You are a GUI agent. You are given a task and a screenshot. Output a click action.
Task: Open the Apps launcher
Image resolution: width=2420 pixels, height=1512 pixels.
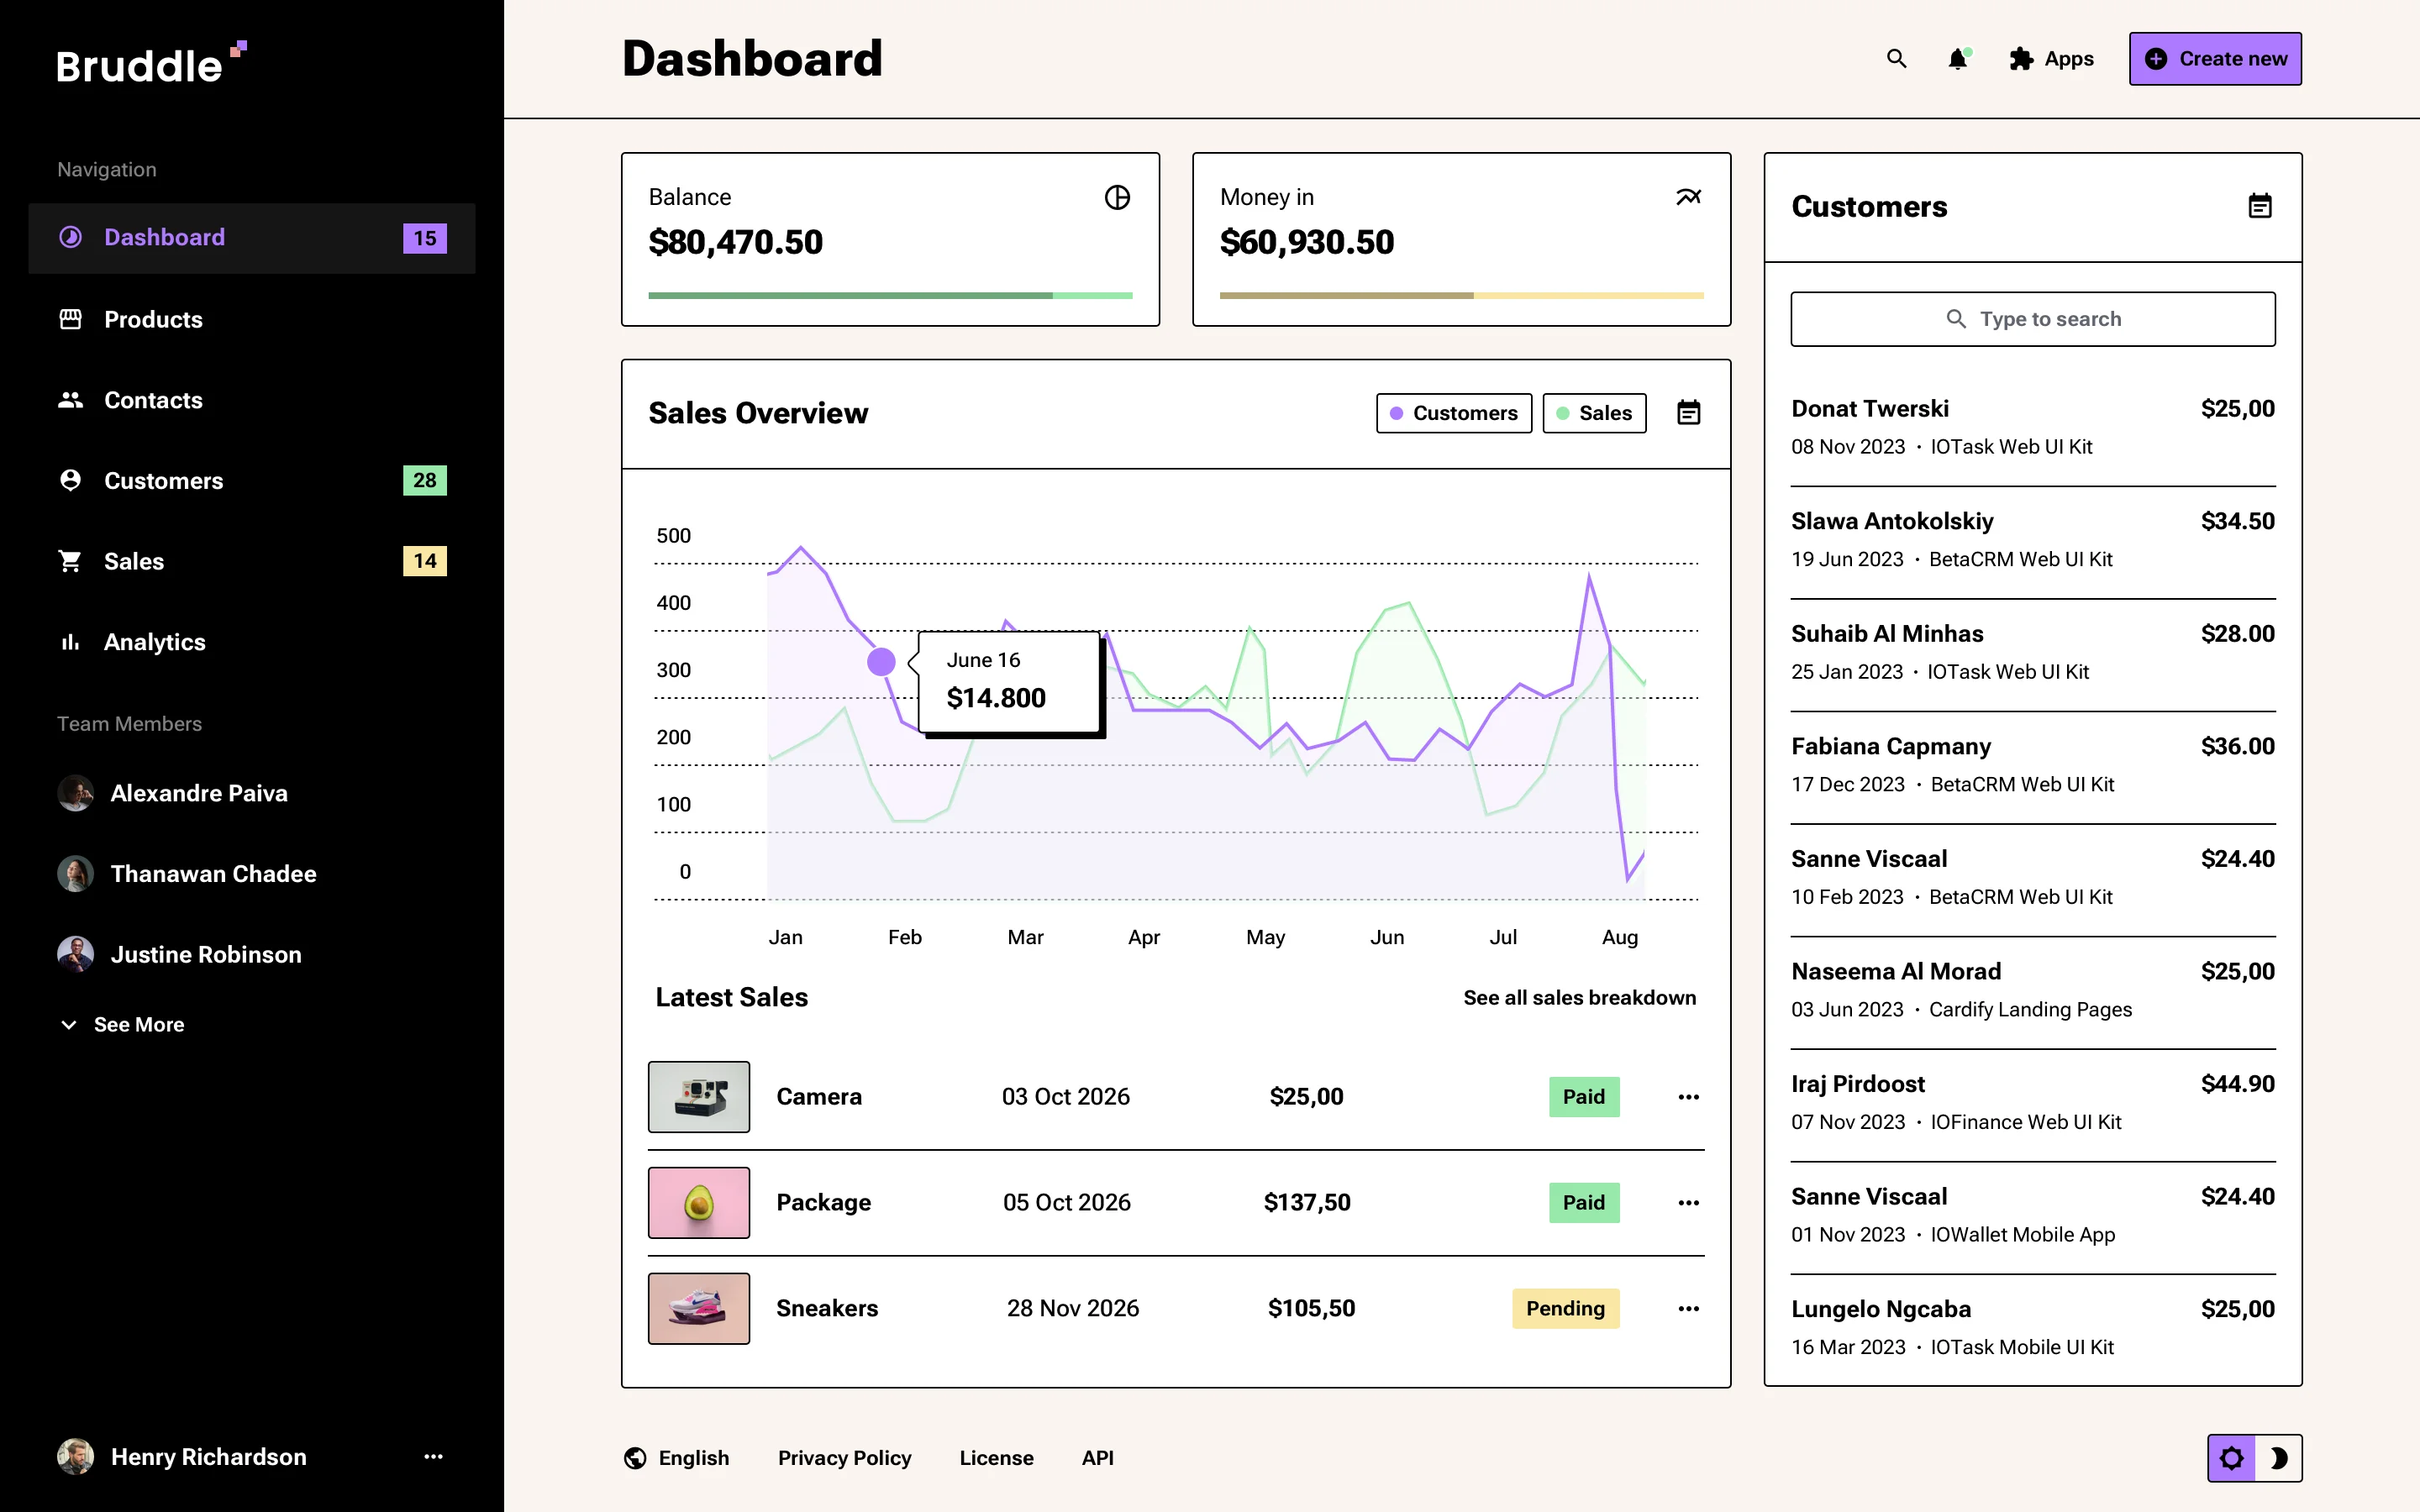tap(2050, 58)
